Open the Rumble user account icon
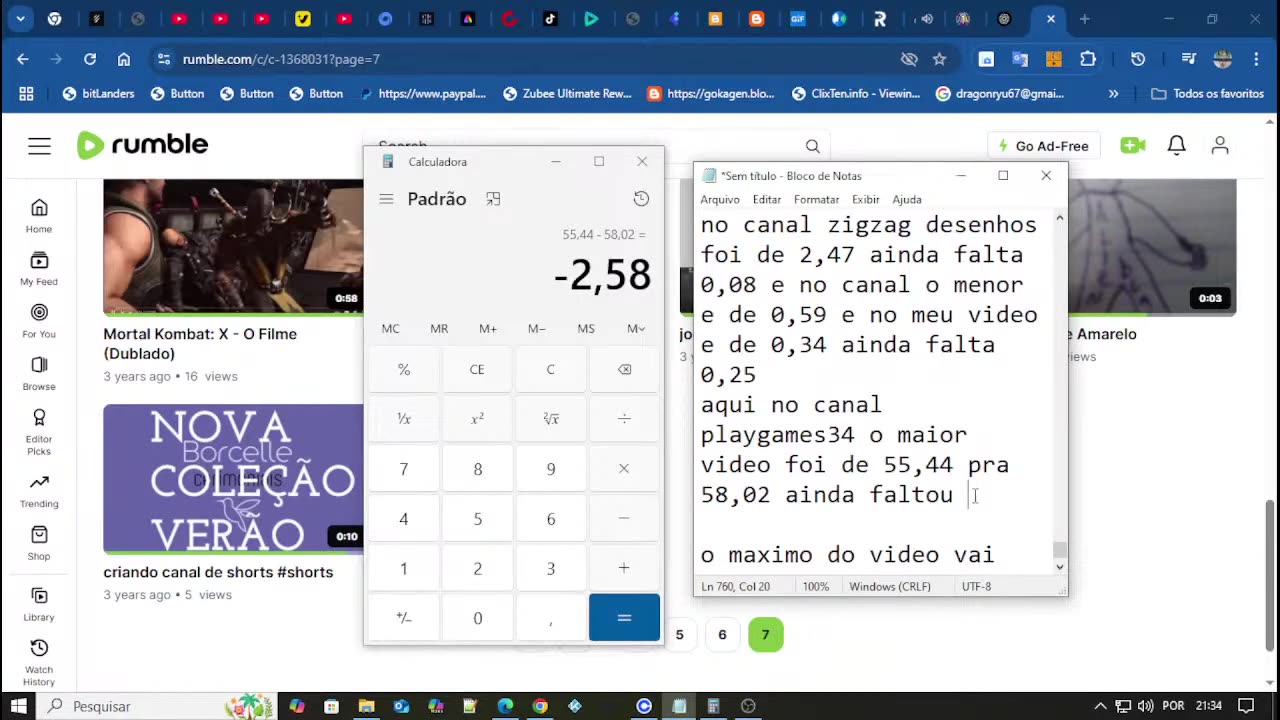The image size is (1280, 720). tap(1220, 146)
